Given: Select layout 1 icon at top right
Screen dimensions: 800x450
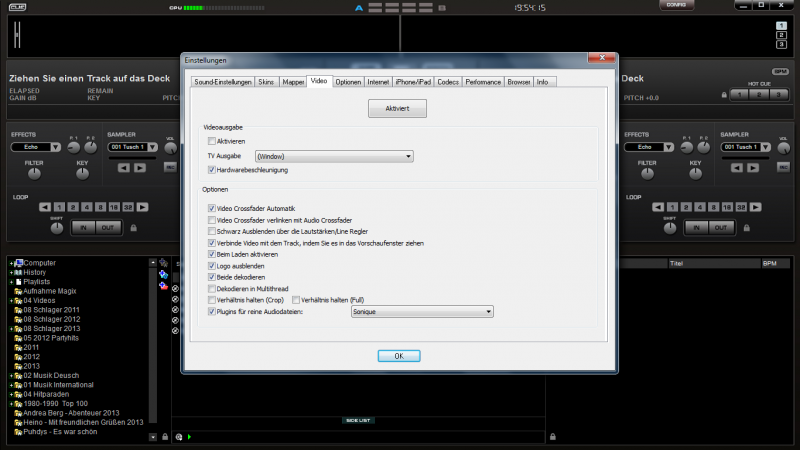Looking at the screenshot, I should coord(781,26).
